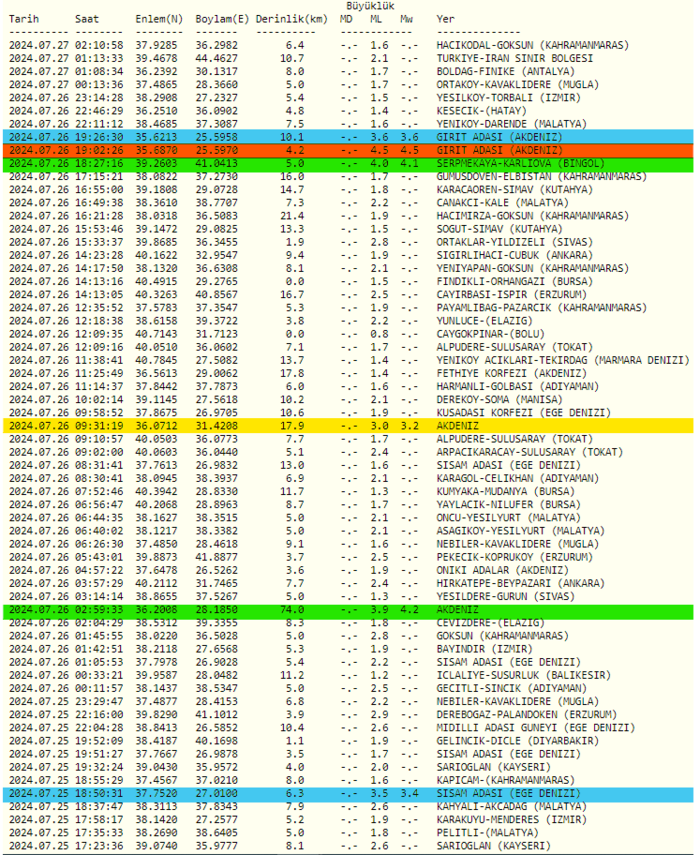Click the yellow AKDENIZ row at 09:31:19
This screenshot has width=700, height=855.
[350, 425]
